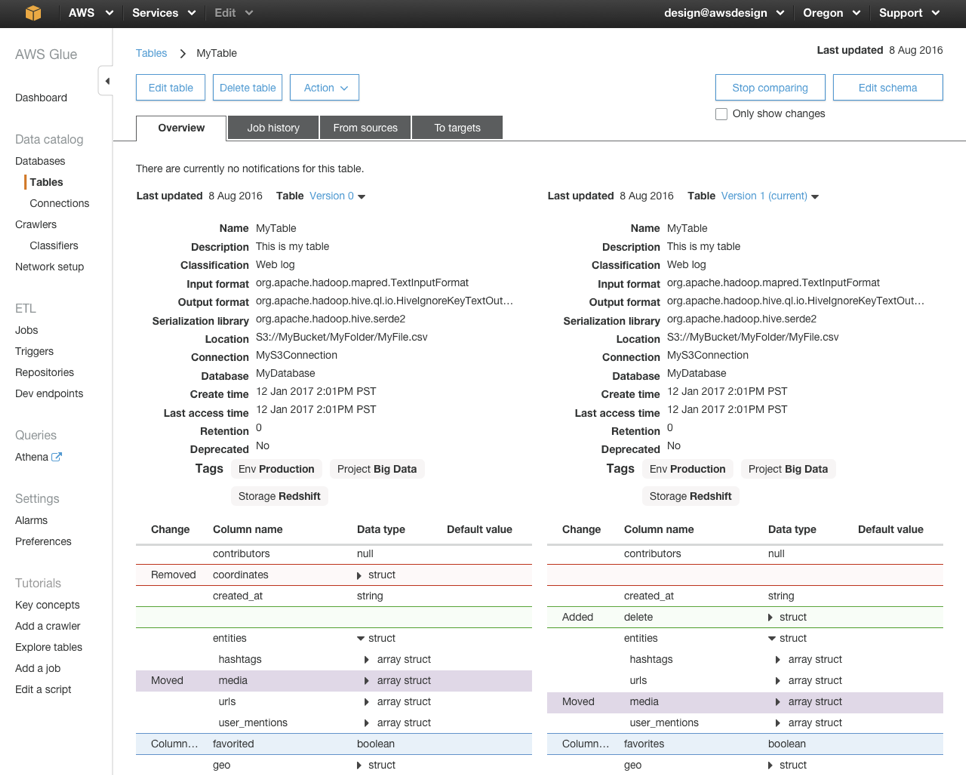The image size is (966, 775).
Task: Expand the coordinates struct in left table
Action: click(359, 575)
